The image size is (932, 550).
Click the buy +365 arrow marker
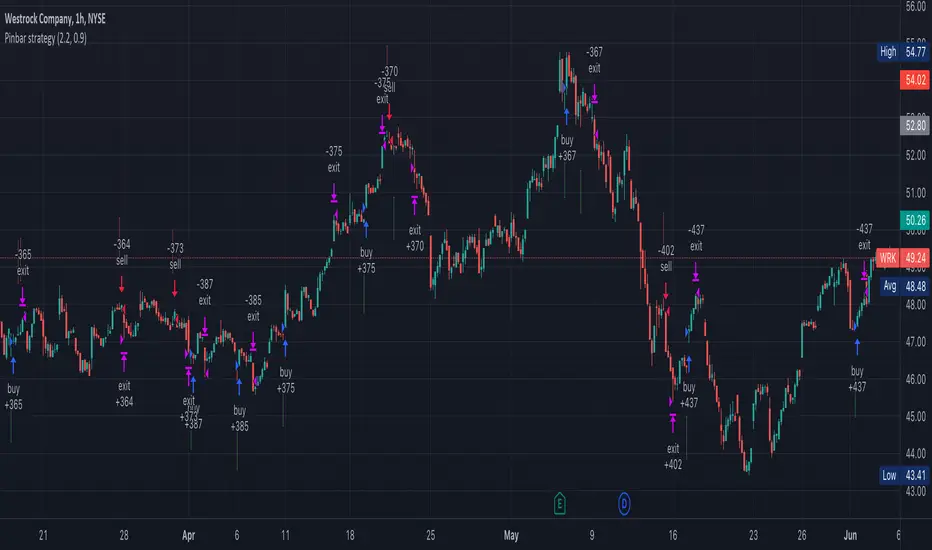pyautogui.click(x=13, y=365)
